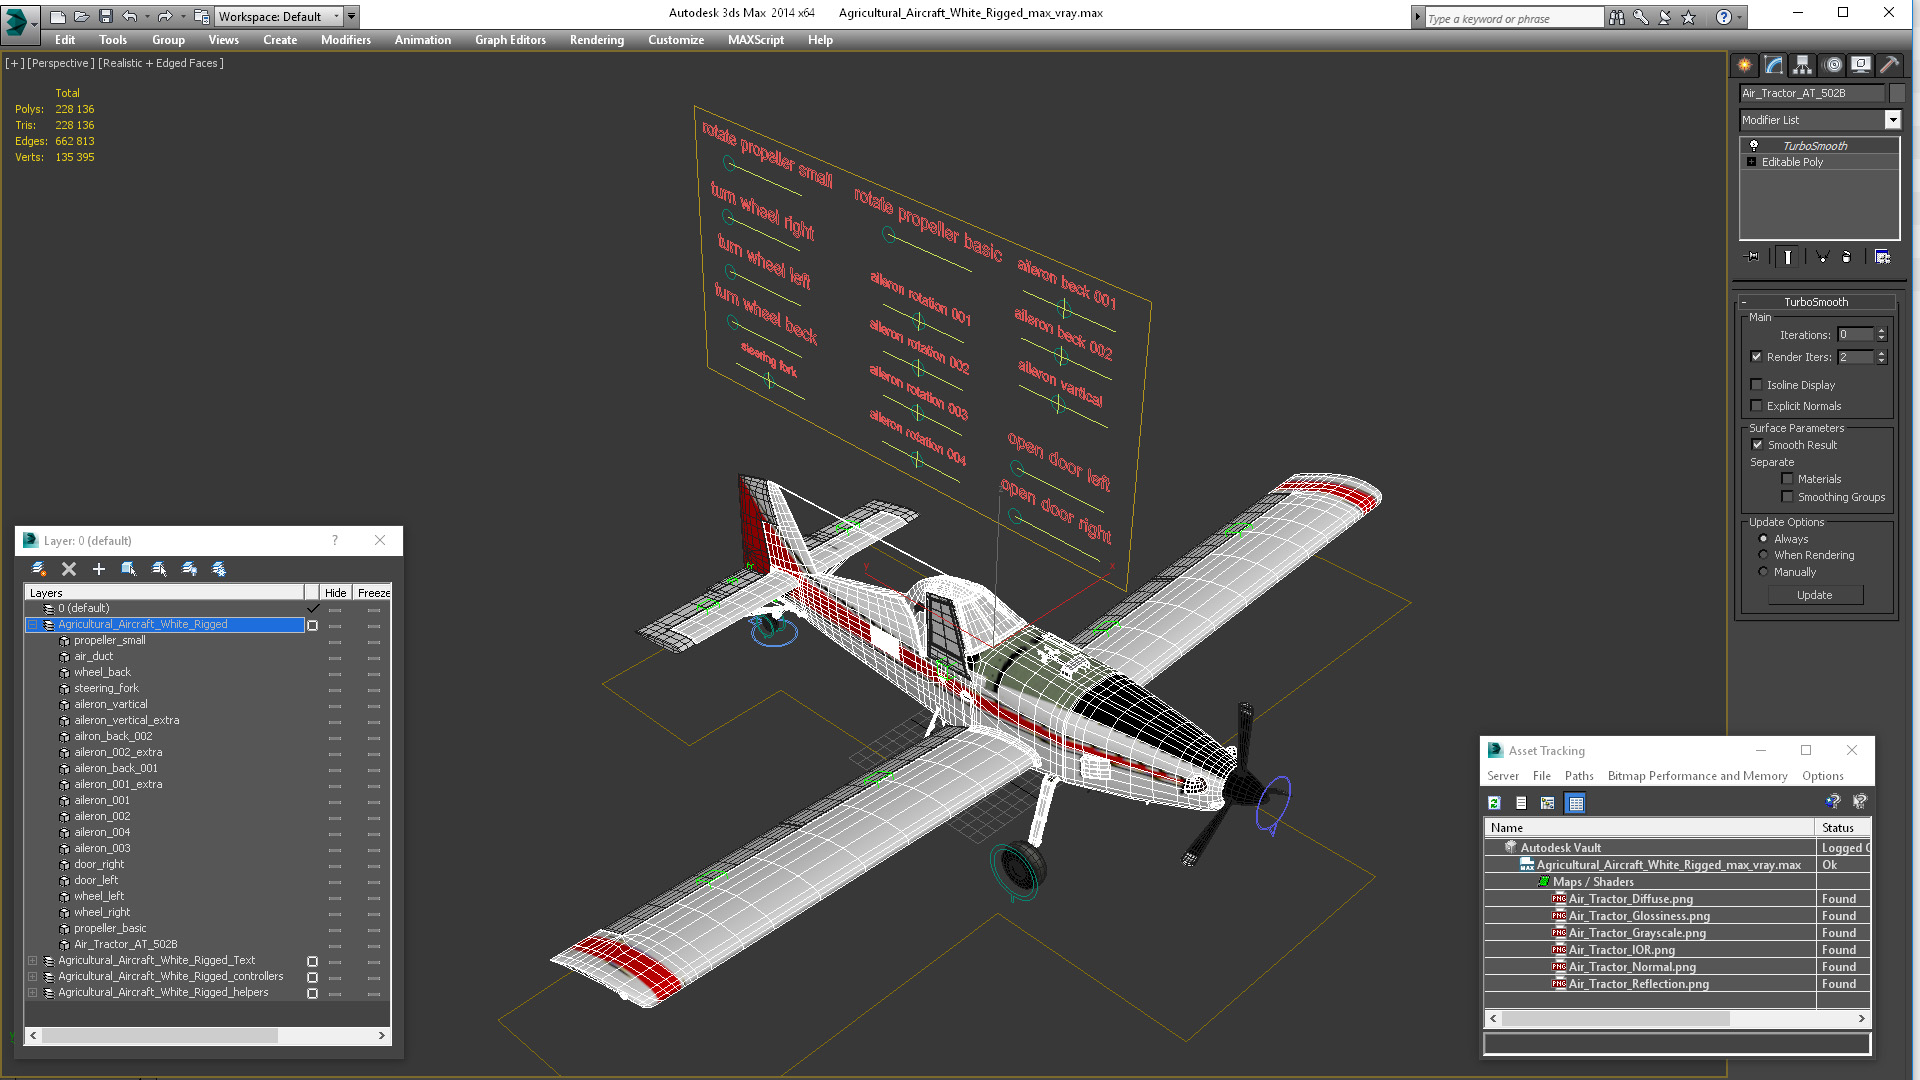Toggle Show End Result icon
The height and width of the screenshot is (1080, 1920).
(1787, 257)
